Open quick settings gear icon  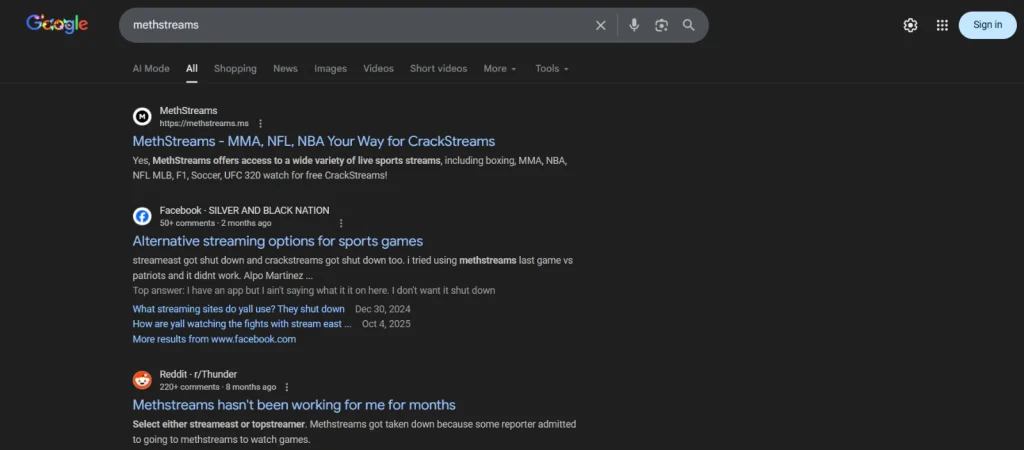910,25
